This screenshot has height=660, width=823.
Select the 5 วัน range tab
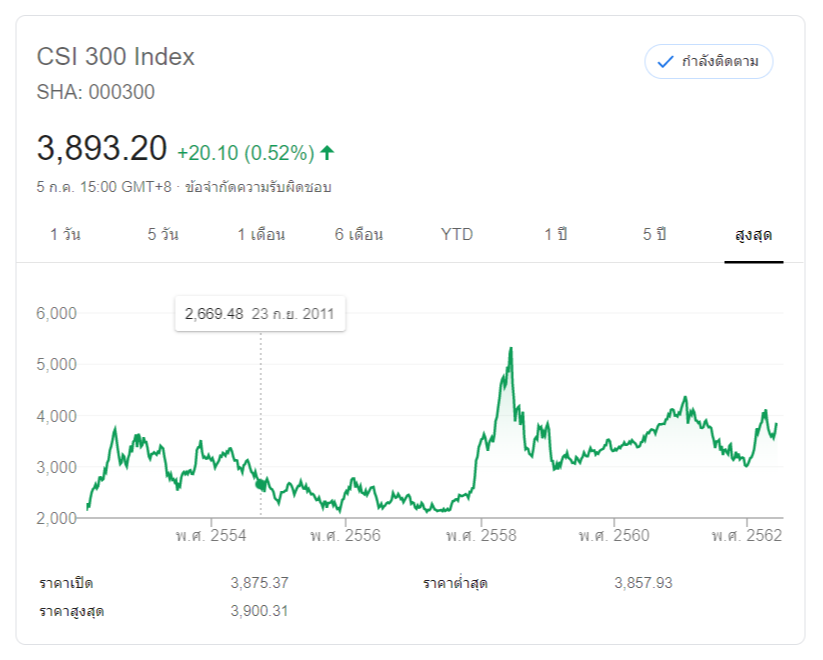163,235
